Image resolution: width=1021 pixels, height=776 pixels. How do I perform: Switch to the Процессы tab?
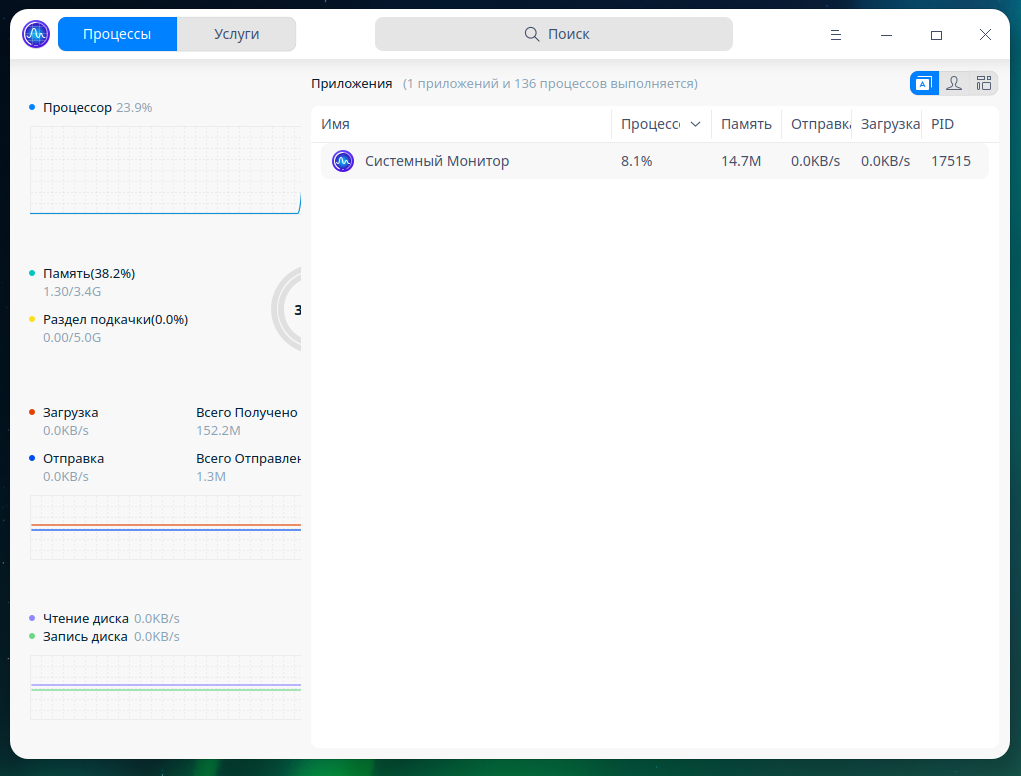(117, 34)
